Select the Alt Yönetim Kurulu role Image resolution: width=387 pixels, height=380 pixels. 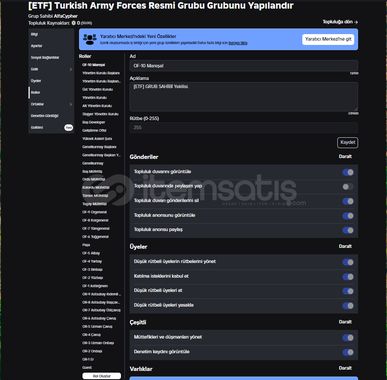click(97, 106)
